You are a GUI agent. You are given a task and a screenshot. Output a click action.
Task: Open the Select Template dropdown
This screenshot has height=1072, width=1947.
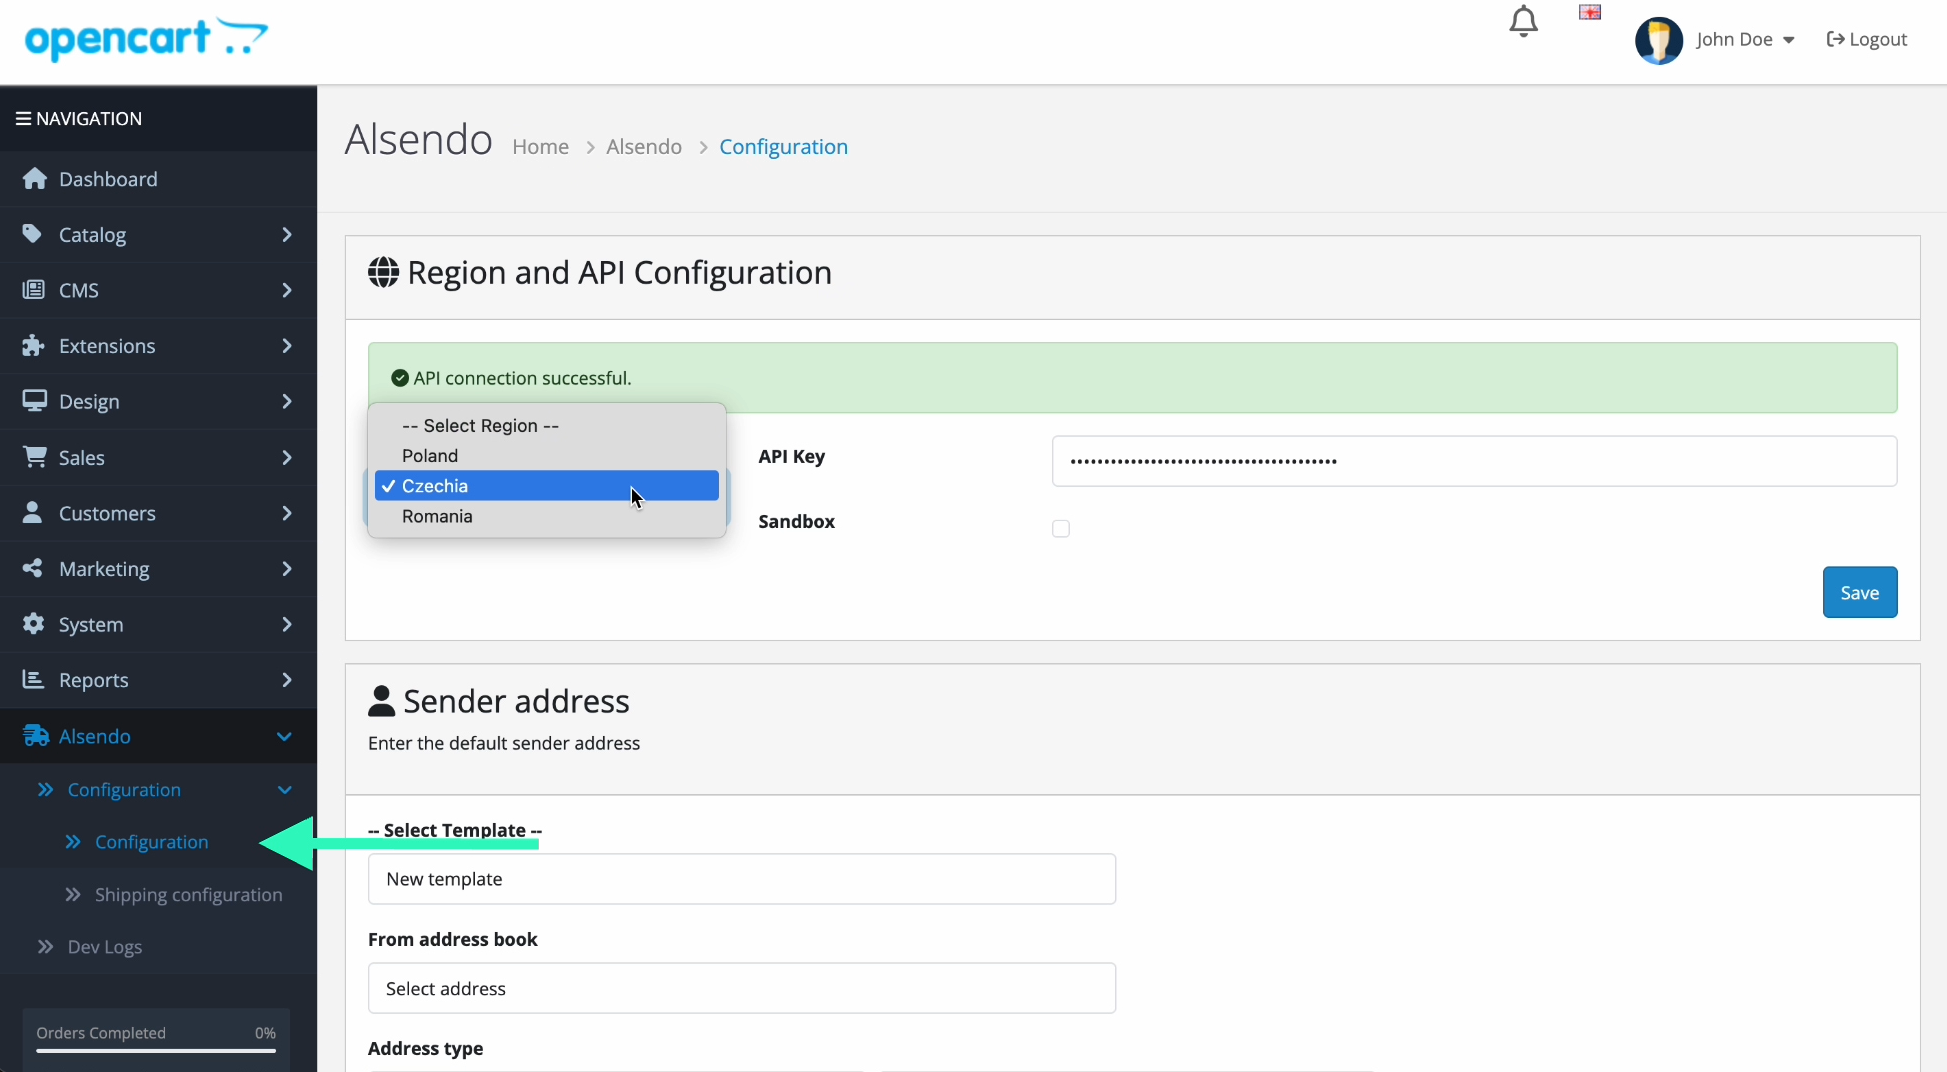(x=742, y=879)
